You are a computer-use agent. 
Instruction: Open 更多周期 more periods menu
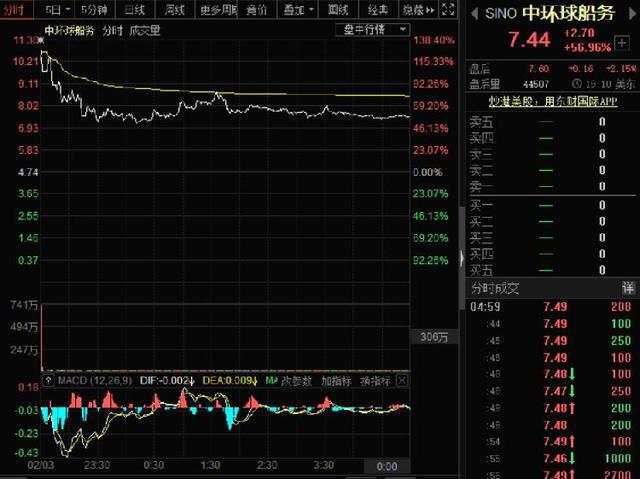[217, 10]
